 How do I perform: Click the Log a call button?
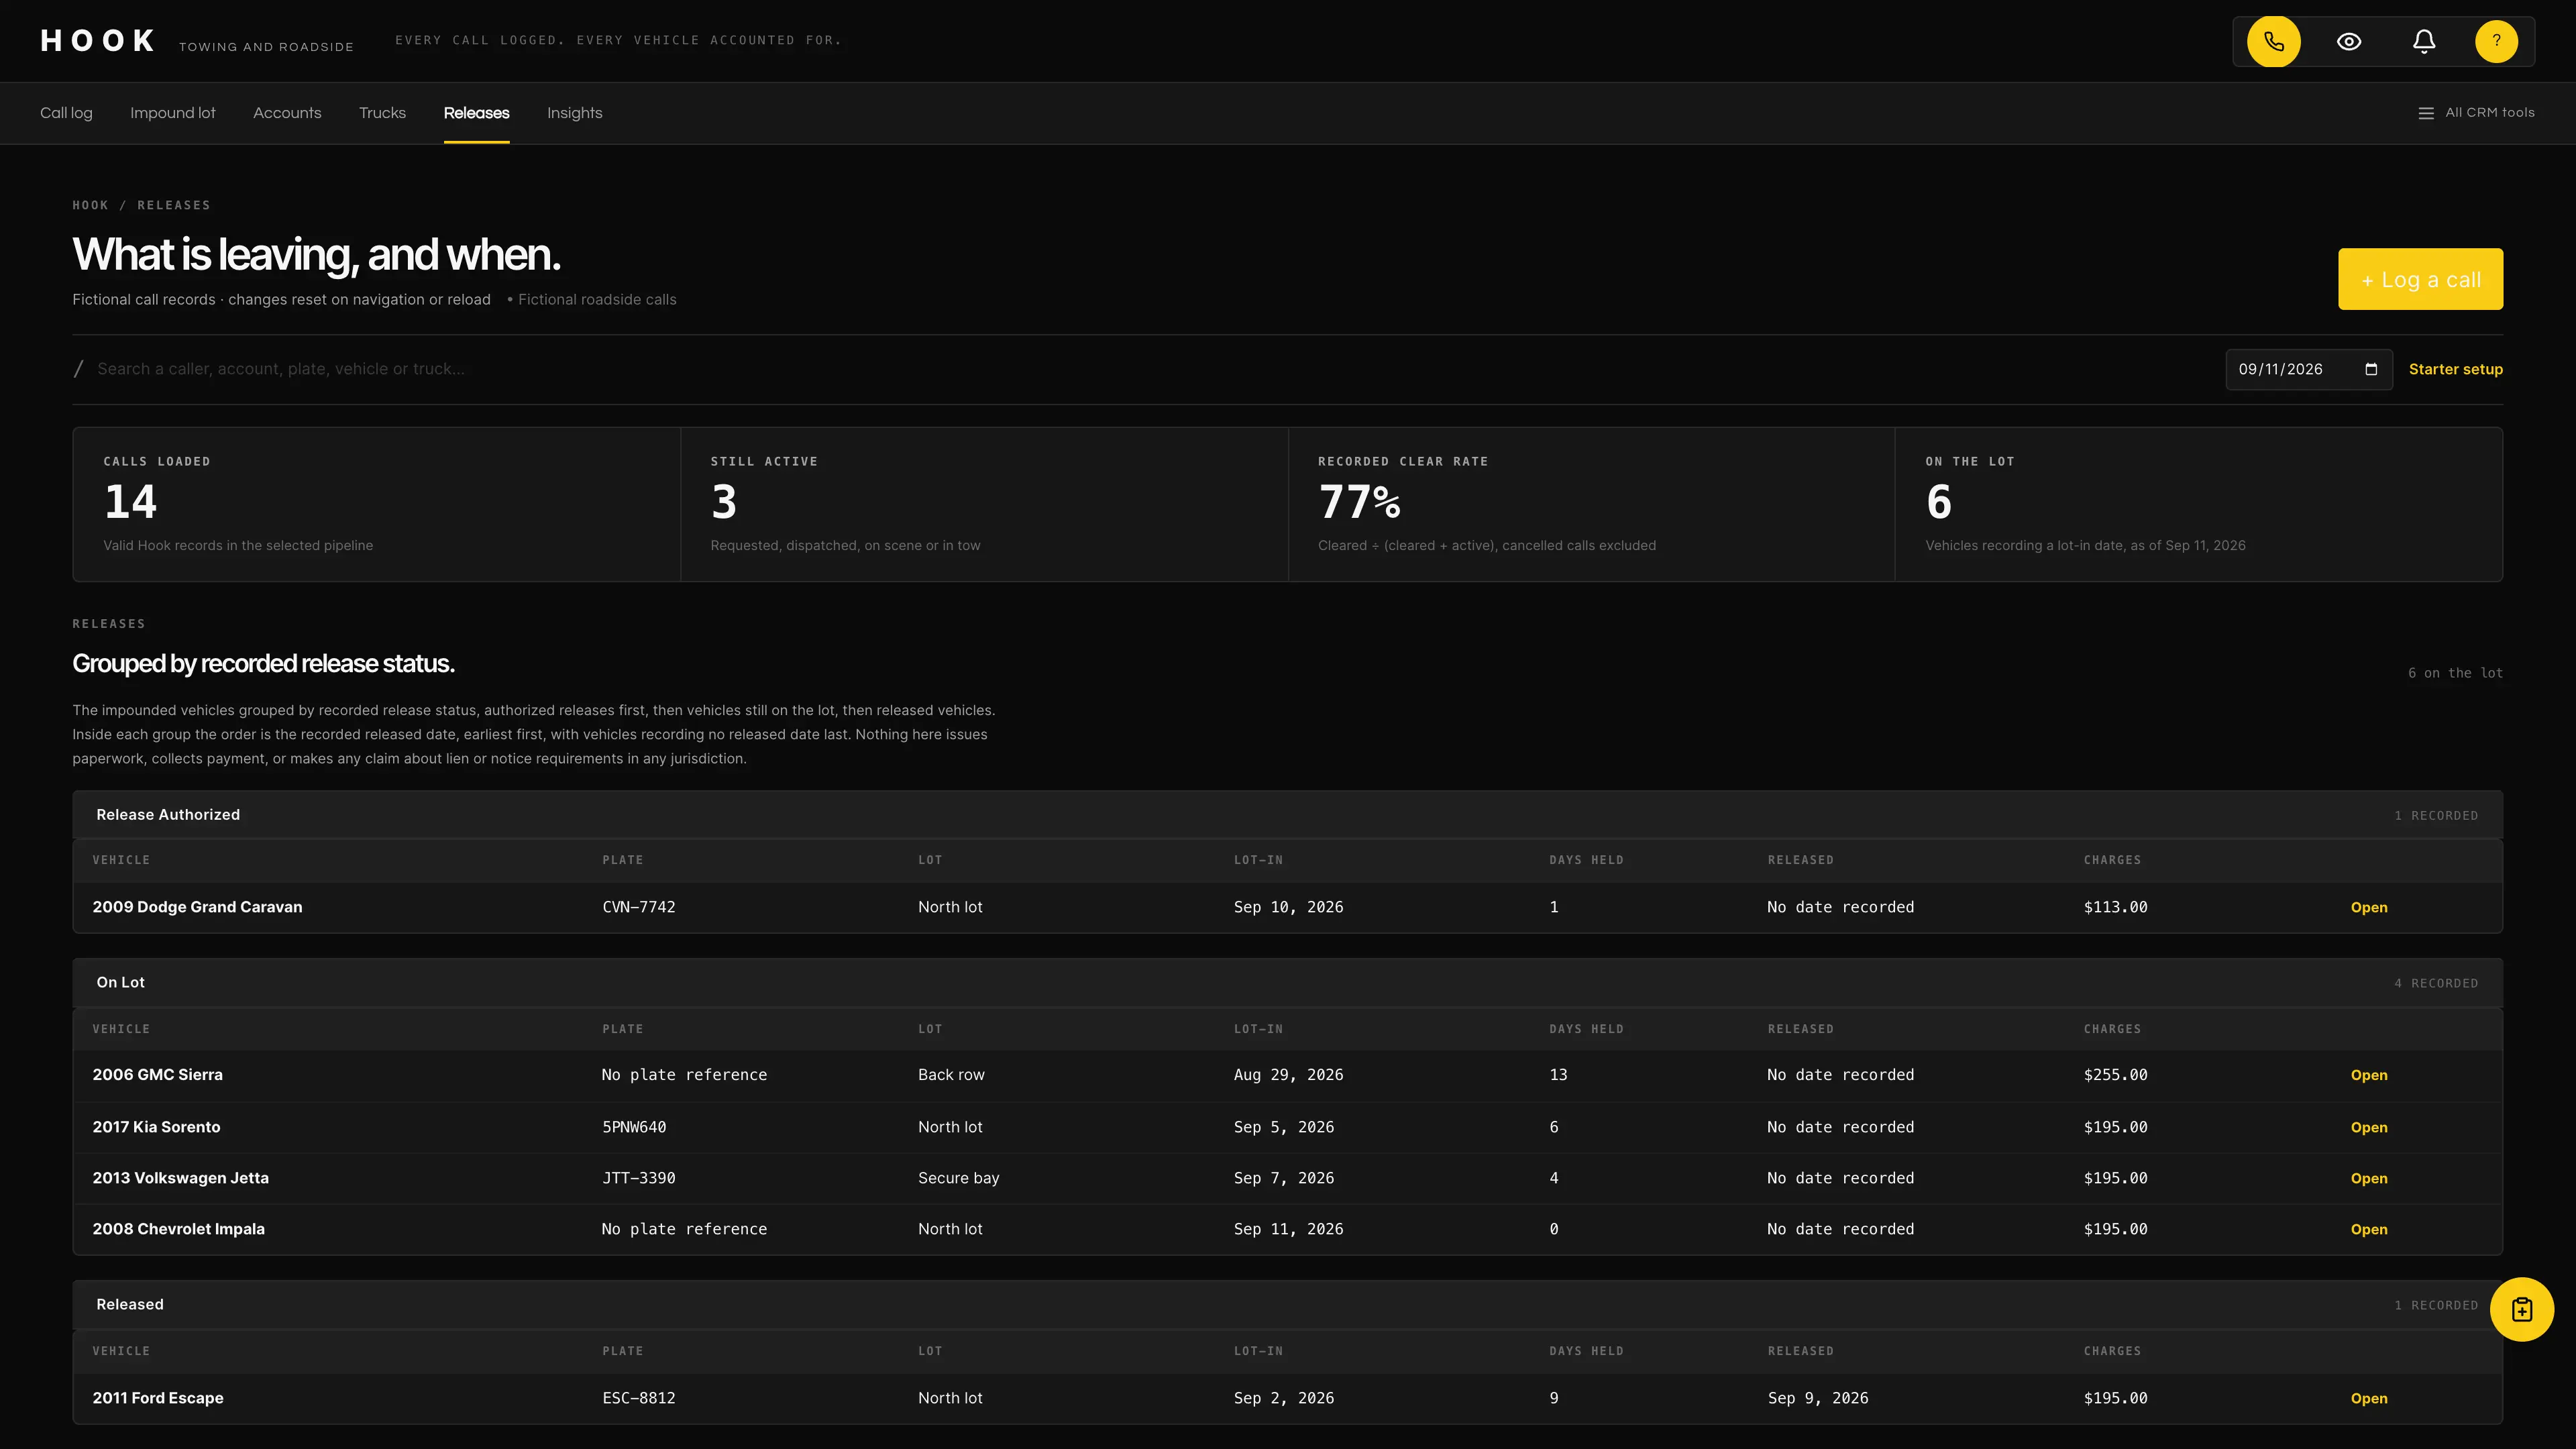(x=2420, y=279)
